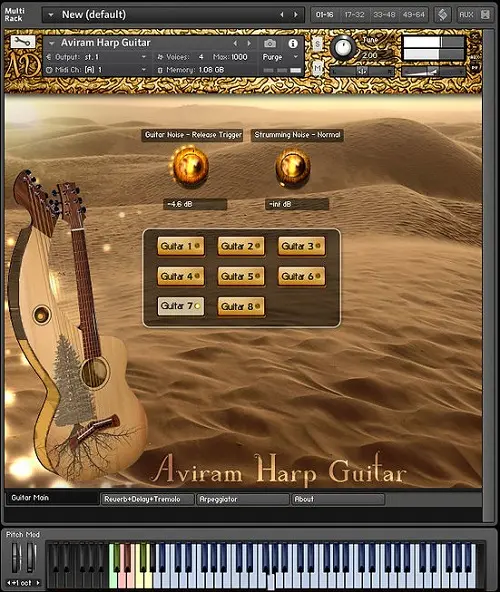Select the 01-16 rack page
This screenshot has width=500, height=592.
[324, 15]
